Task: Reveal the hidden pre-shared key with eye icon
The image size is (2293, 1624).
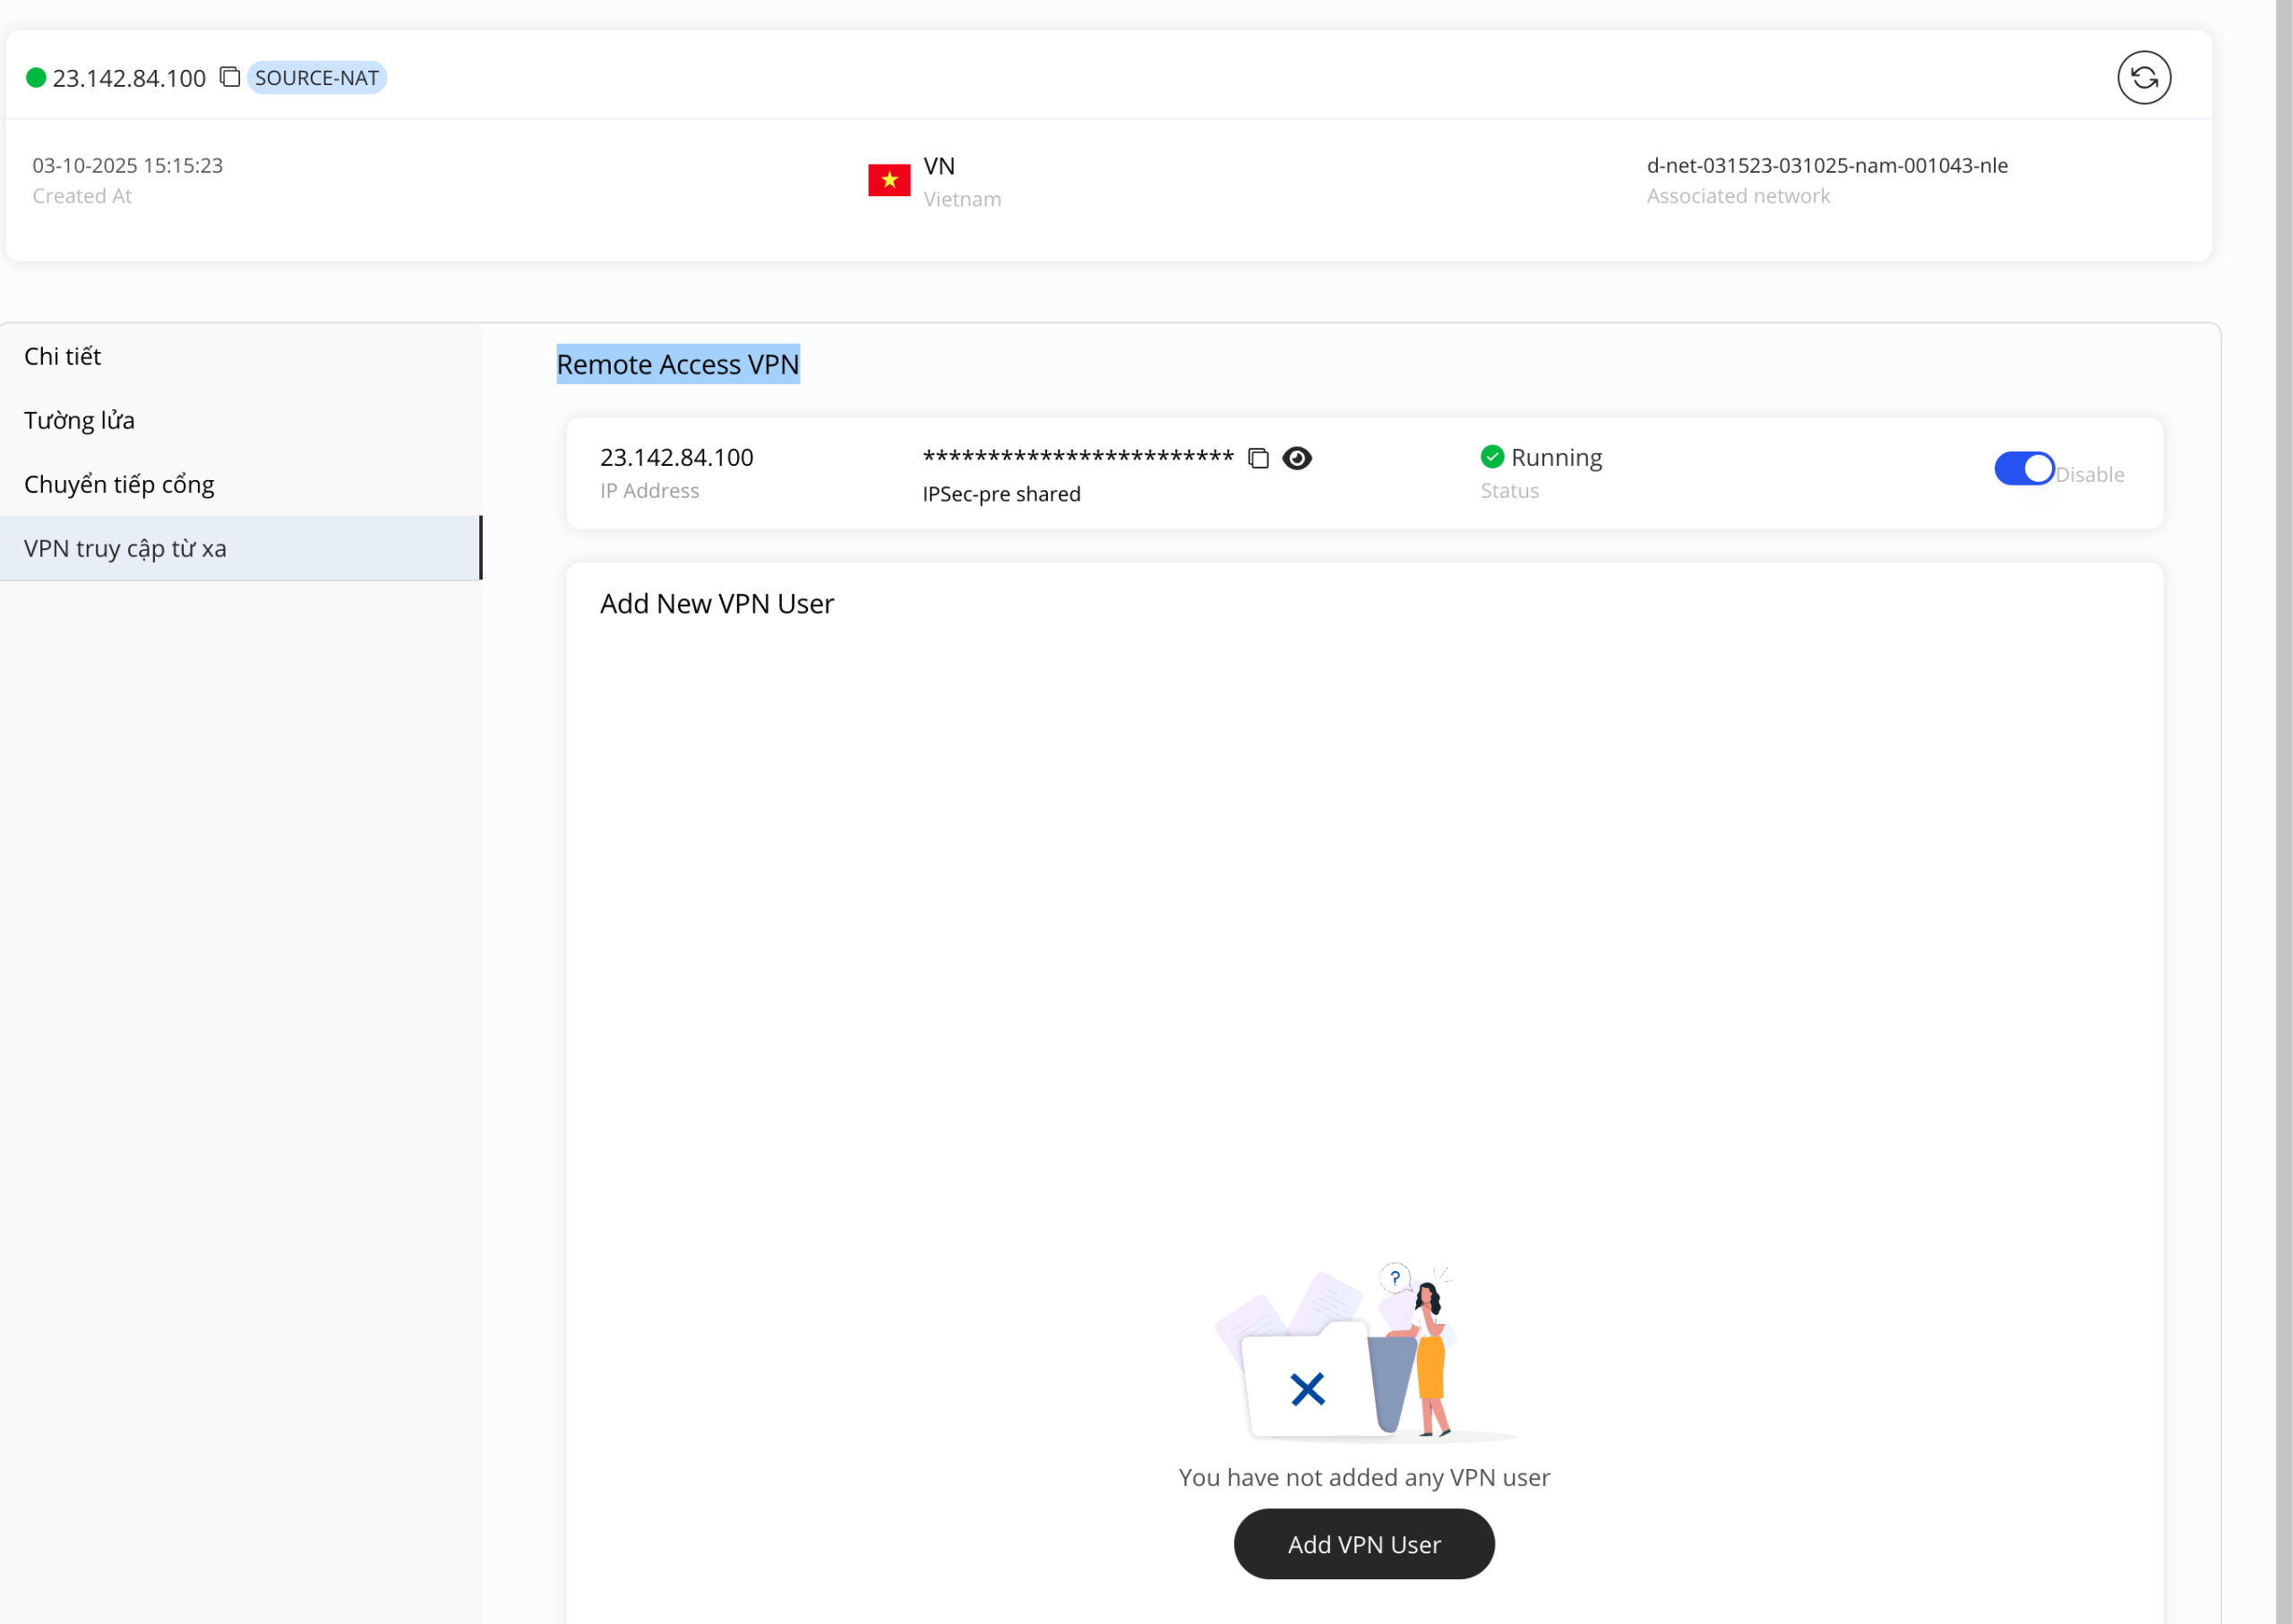Action: point(1297,458)
